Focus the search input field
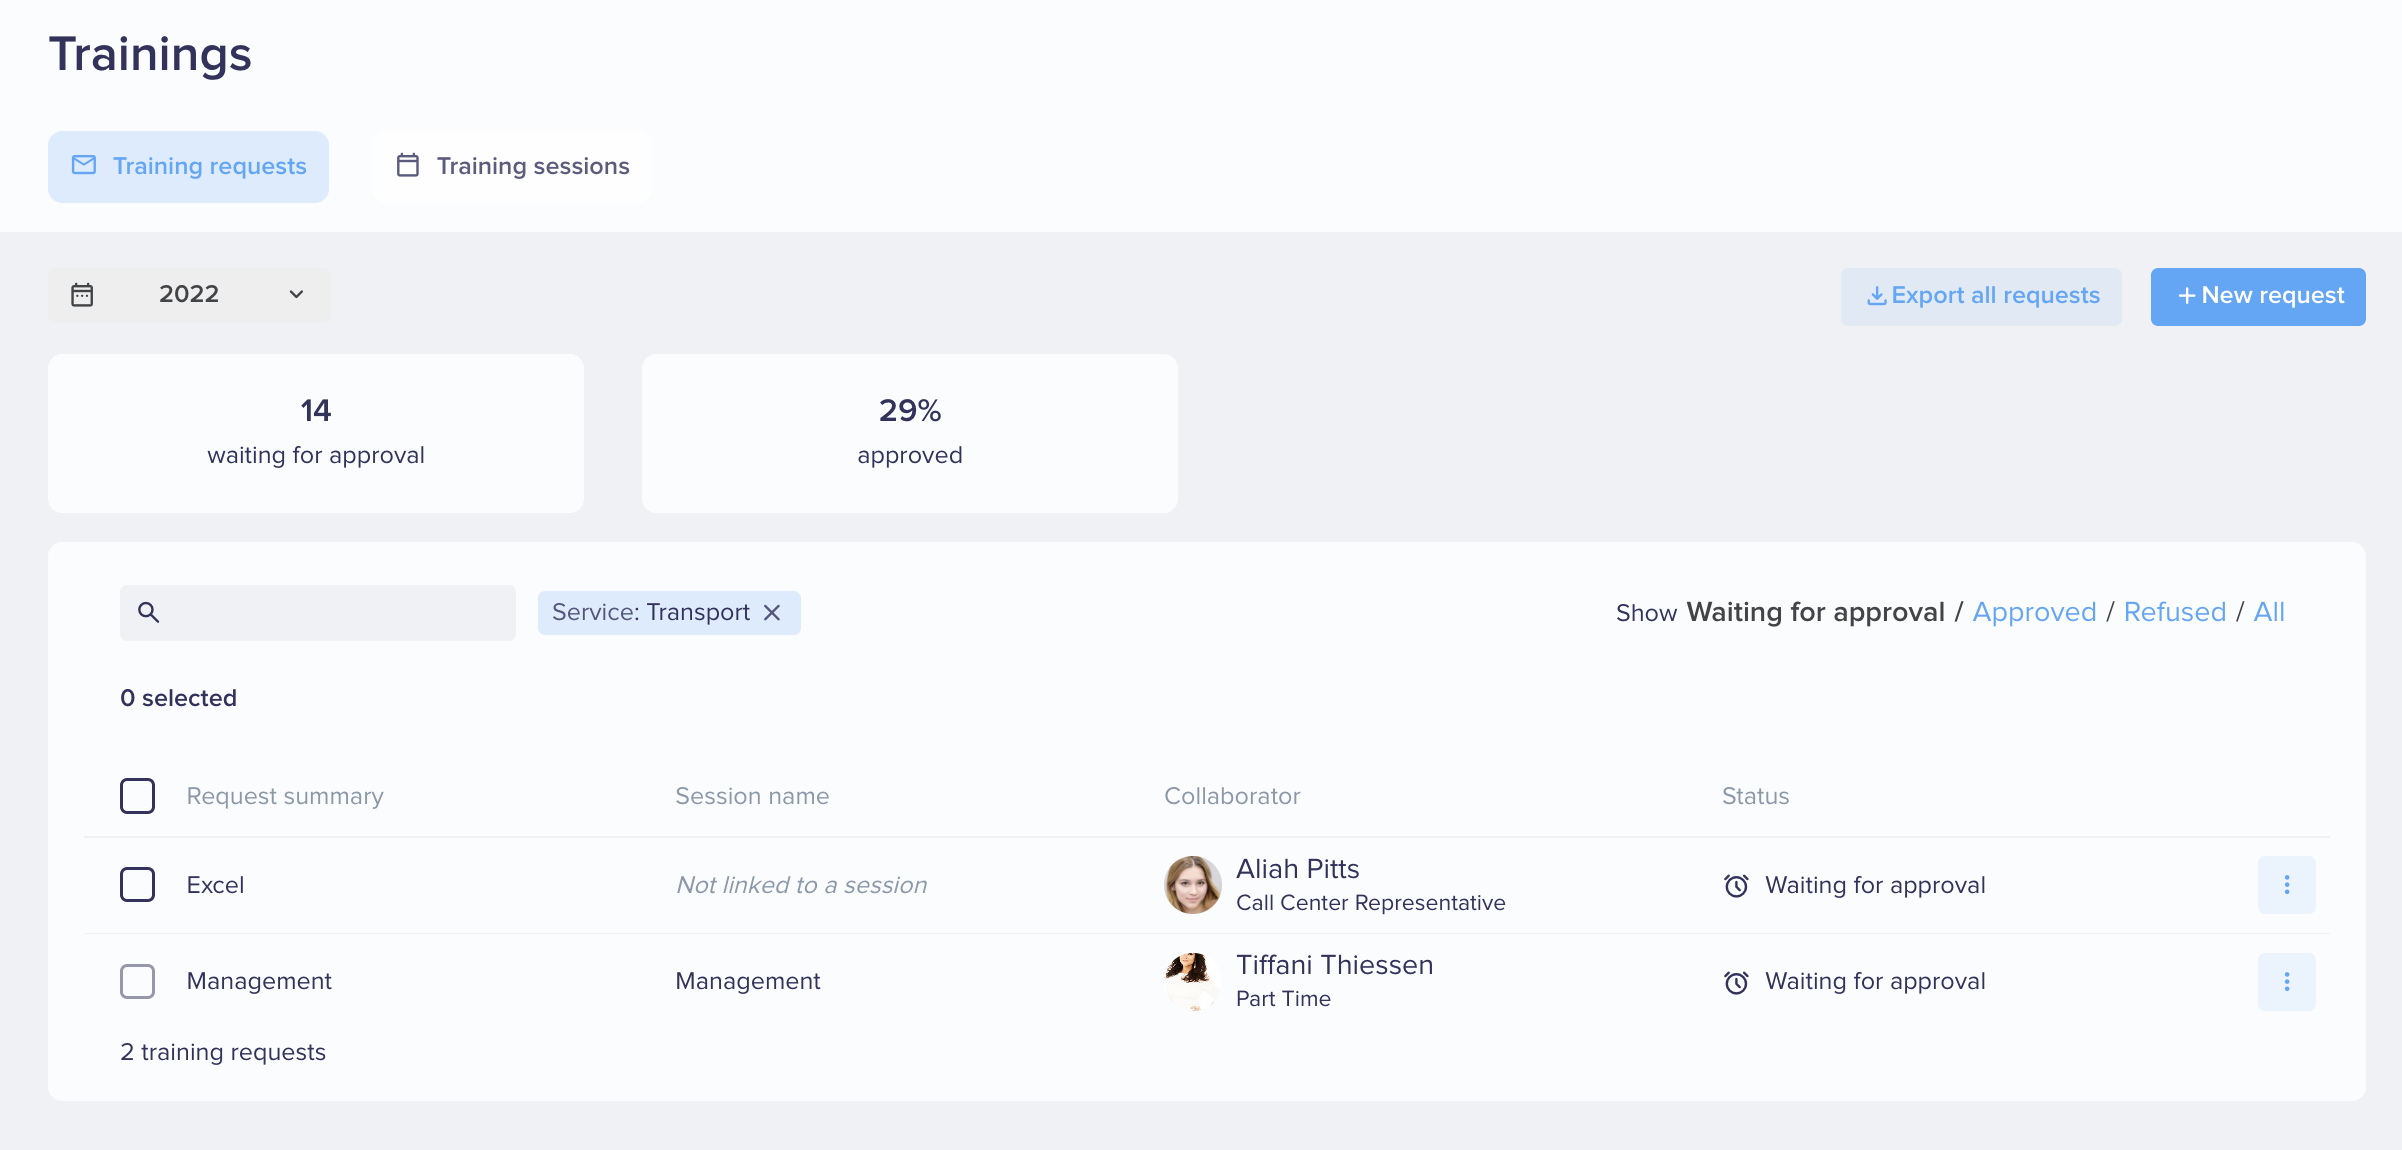Screen dimensions: 2402x1150 318,612
